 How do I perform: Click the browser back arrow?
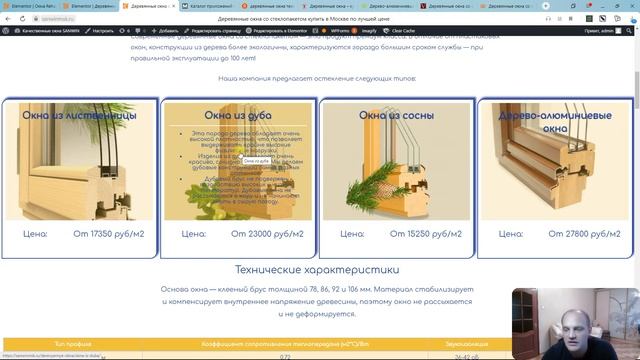coord(9,19)
